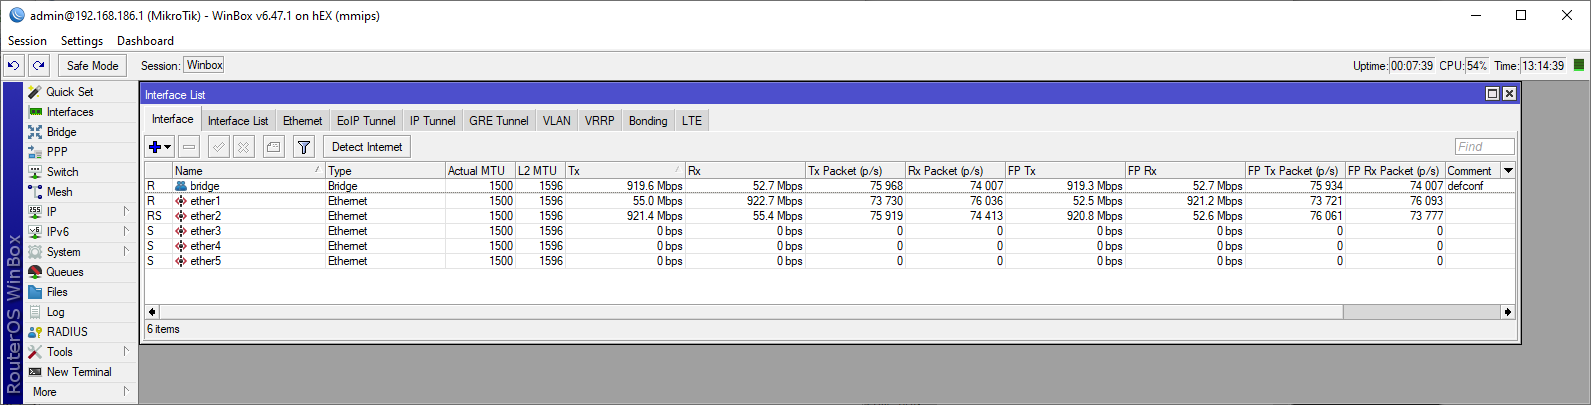Toggle Safe Mode
This screenshot has width=1591, height=405.
click(92, 65)
